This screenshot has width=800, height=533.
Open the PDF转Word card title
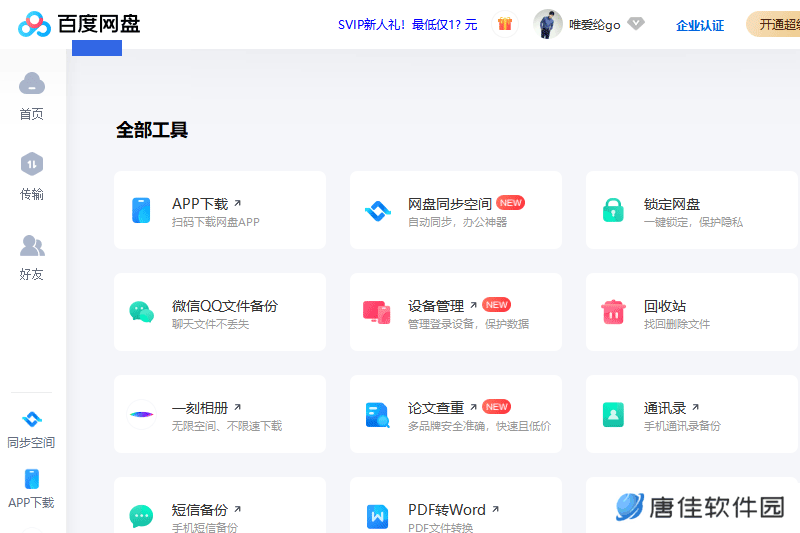(447, 510)
